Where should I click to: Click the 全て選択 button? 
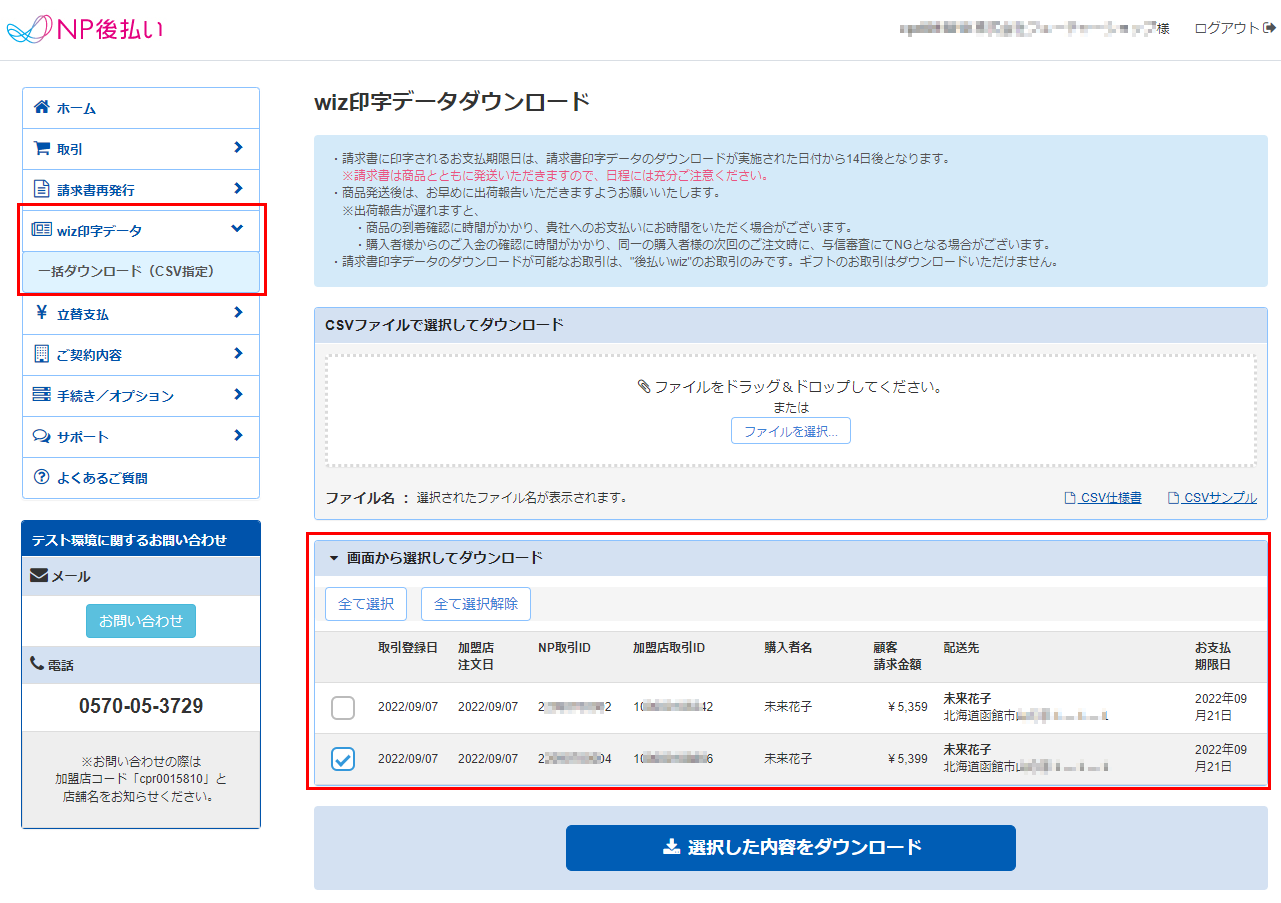[366, 604]
